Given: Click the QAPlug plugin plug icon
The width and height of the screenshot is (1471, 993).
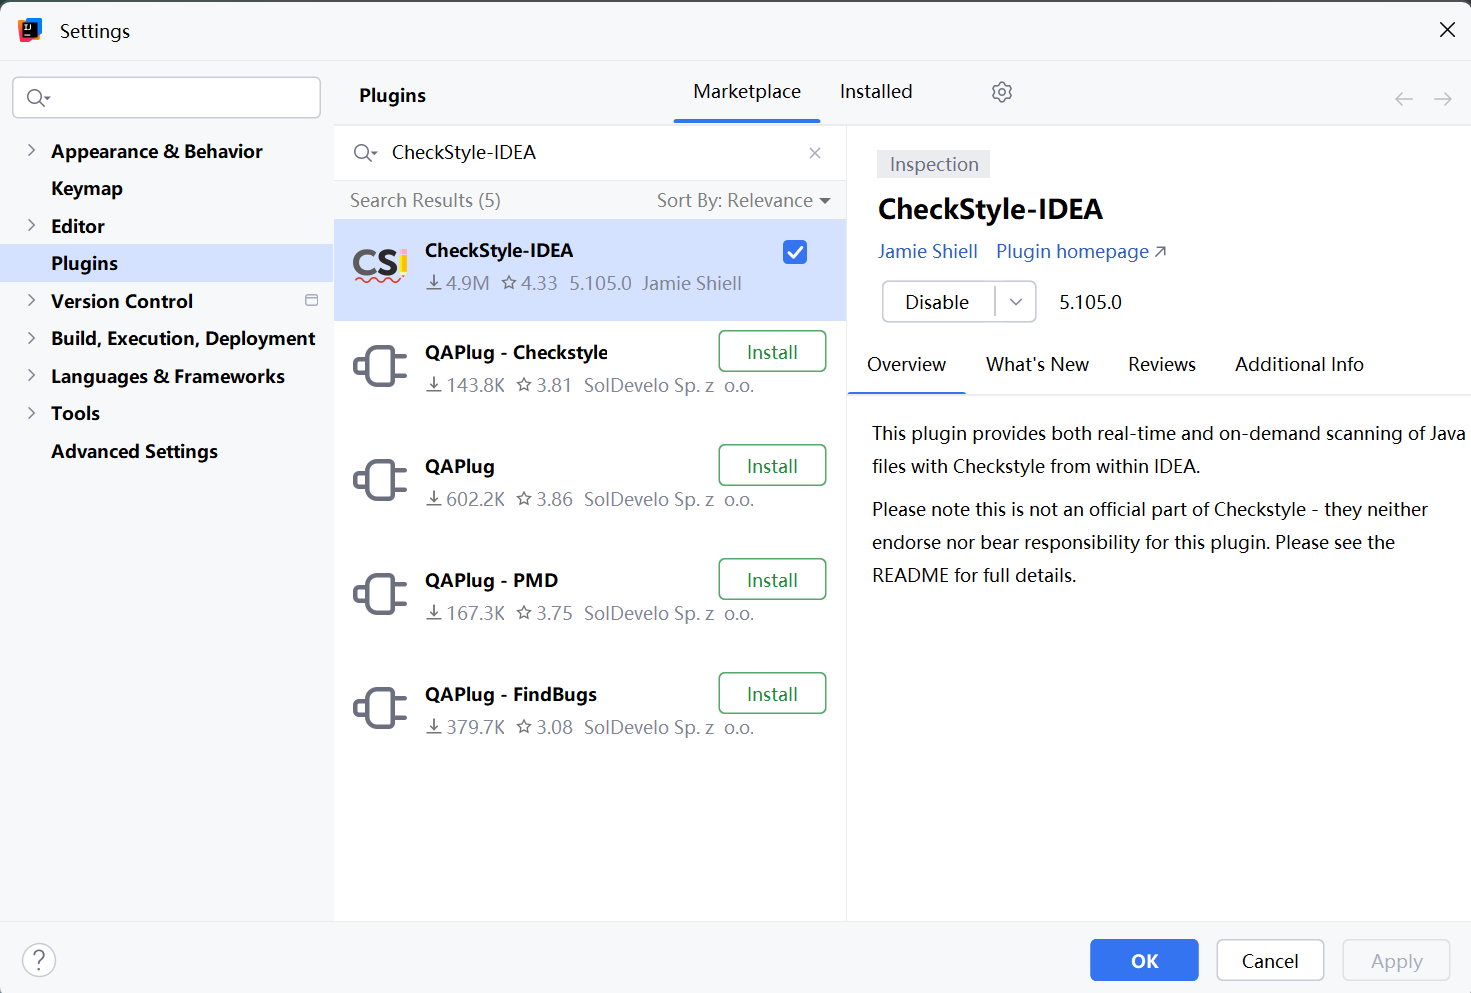Looking at the screenshot, I should pyautogui.click(x=380, y=480).
